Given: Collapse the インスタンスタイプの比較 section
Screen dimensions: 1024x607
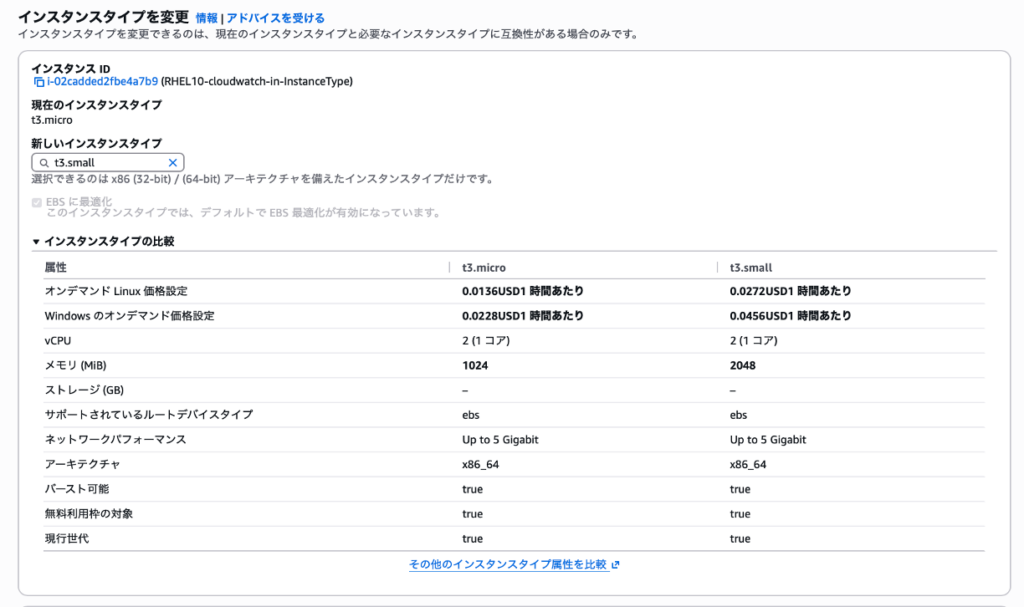Looking at the screenshot, I should (37, 242).
